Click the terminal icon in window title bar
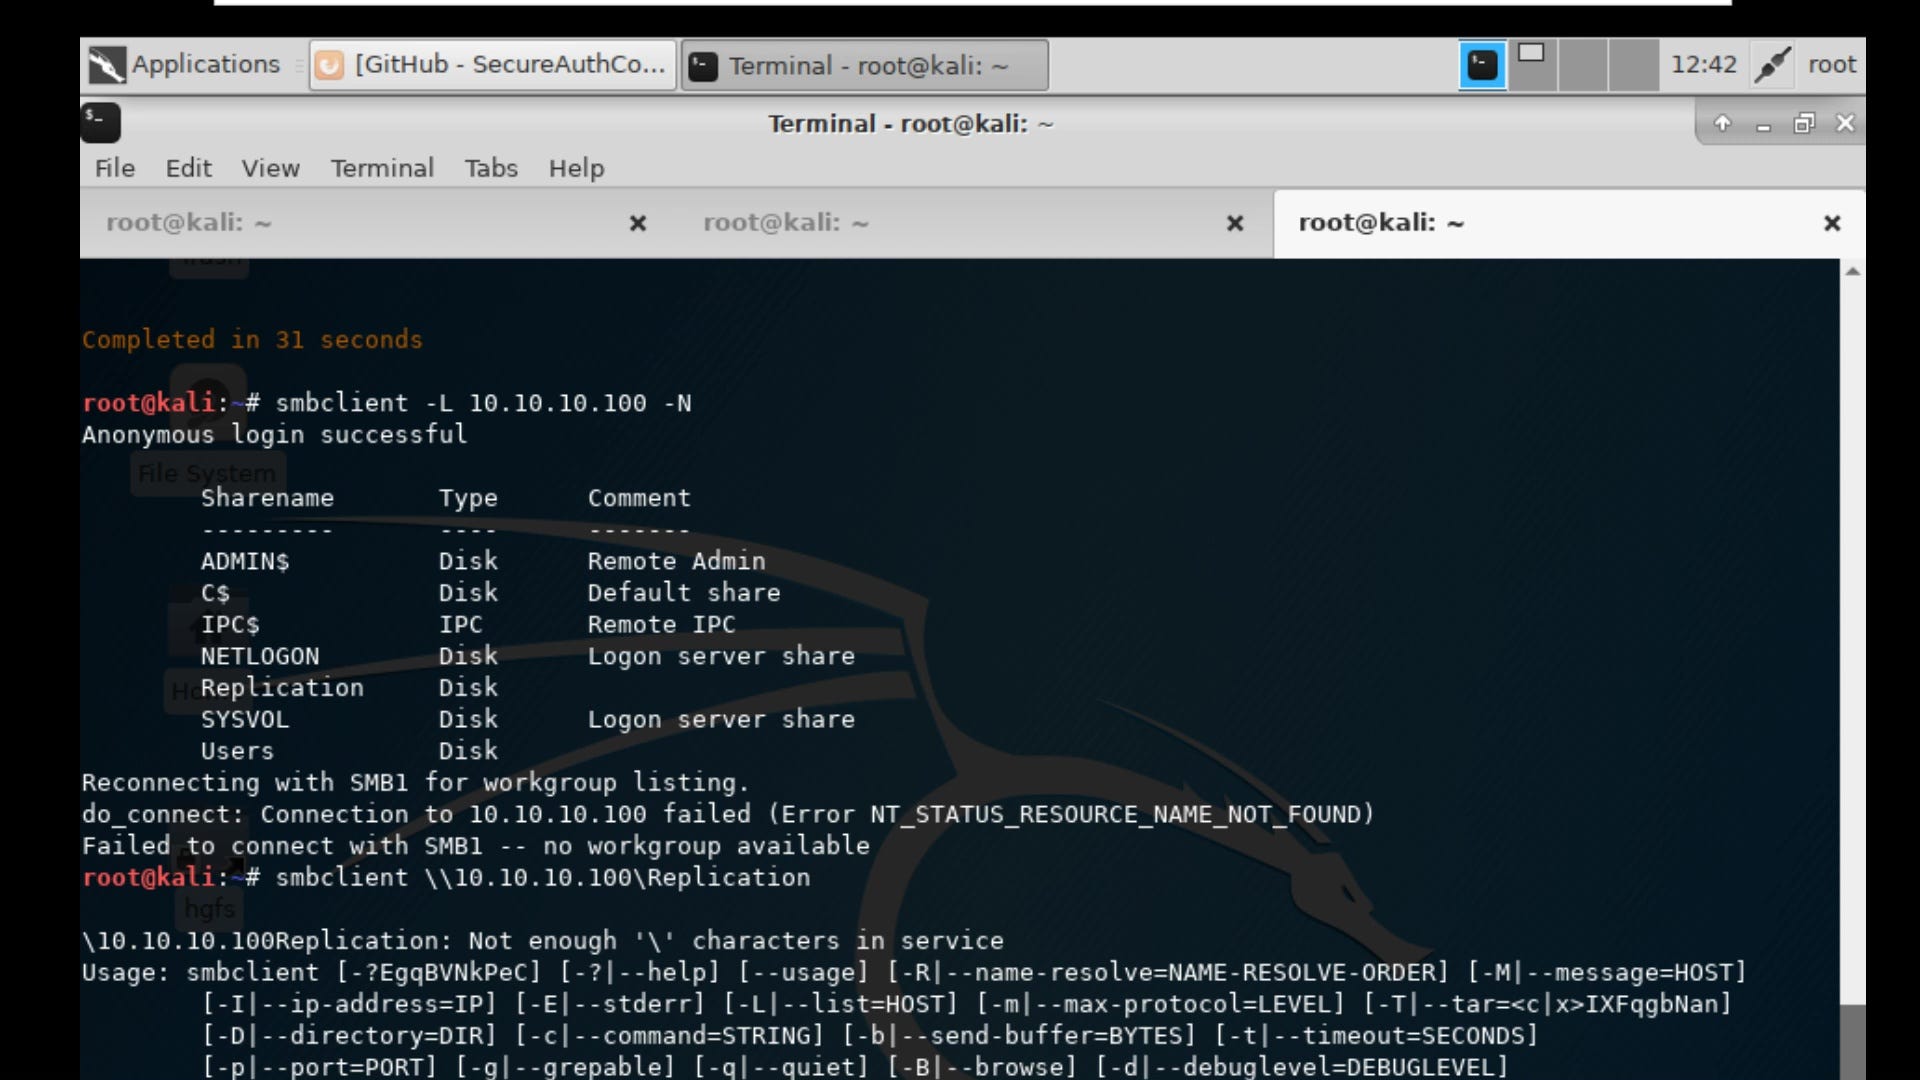The width and height of the screenshot is (1920, 1080). pos(100,122)
